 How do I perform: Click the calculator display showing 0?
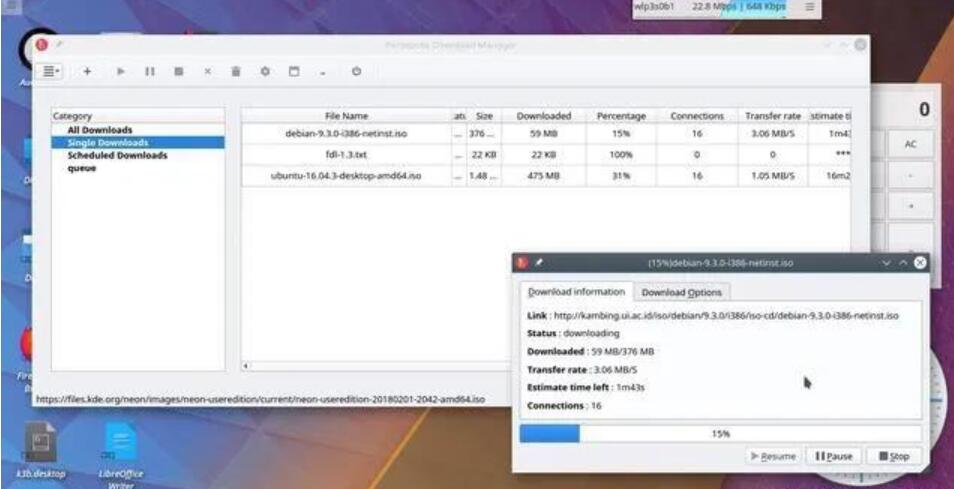coord(908,109)
